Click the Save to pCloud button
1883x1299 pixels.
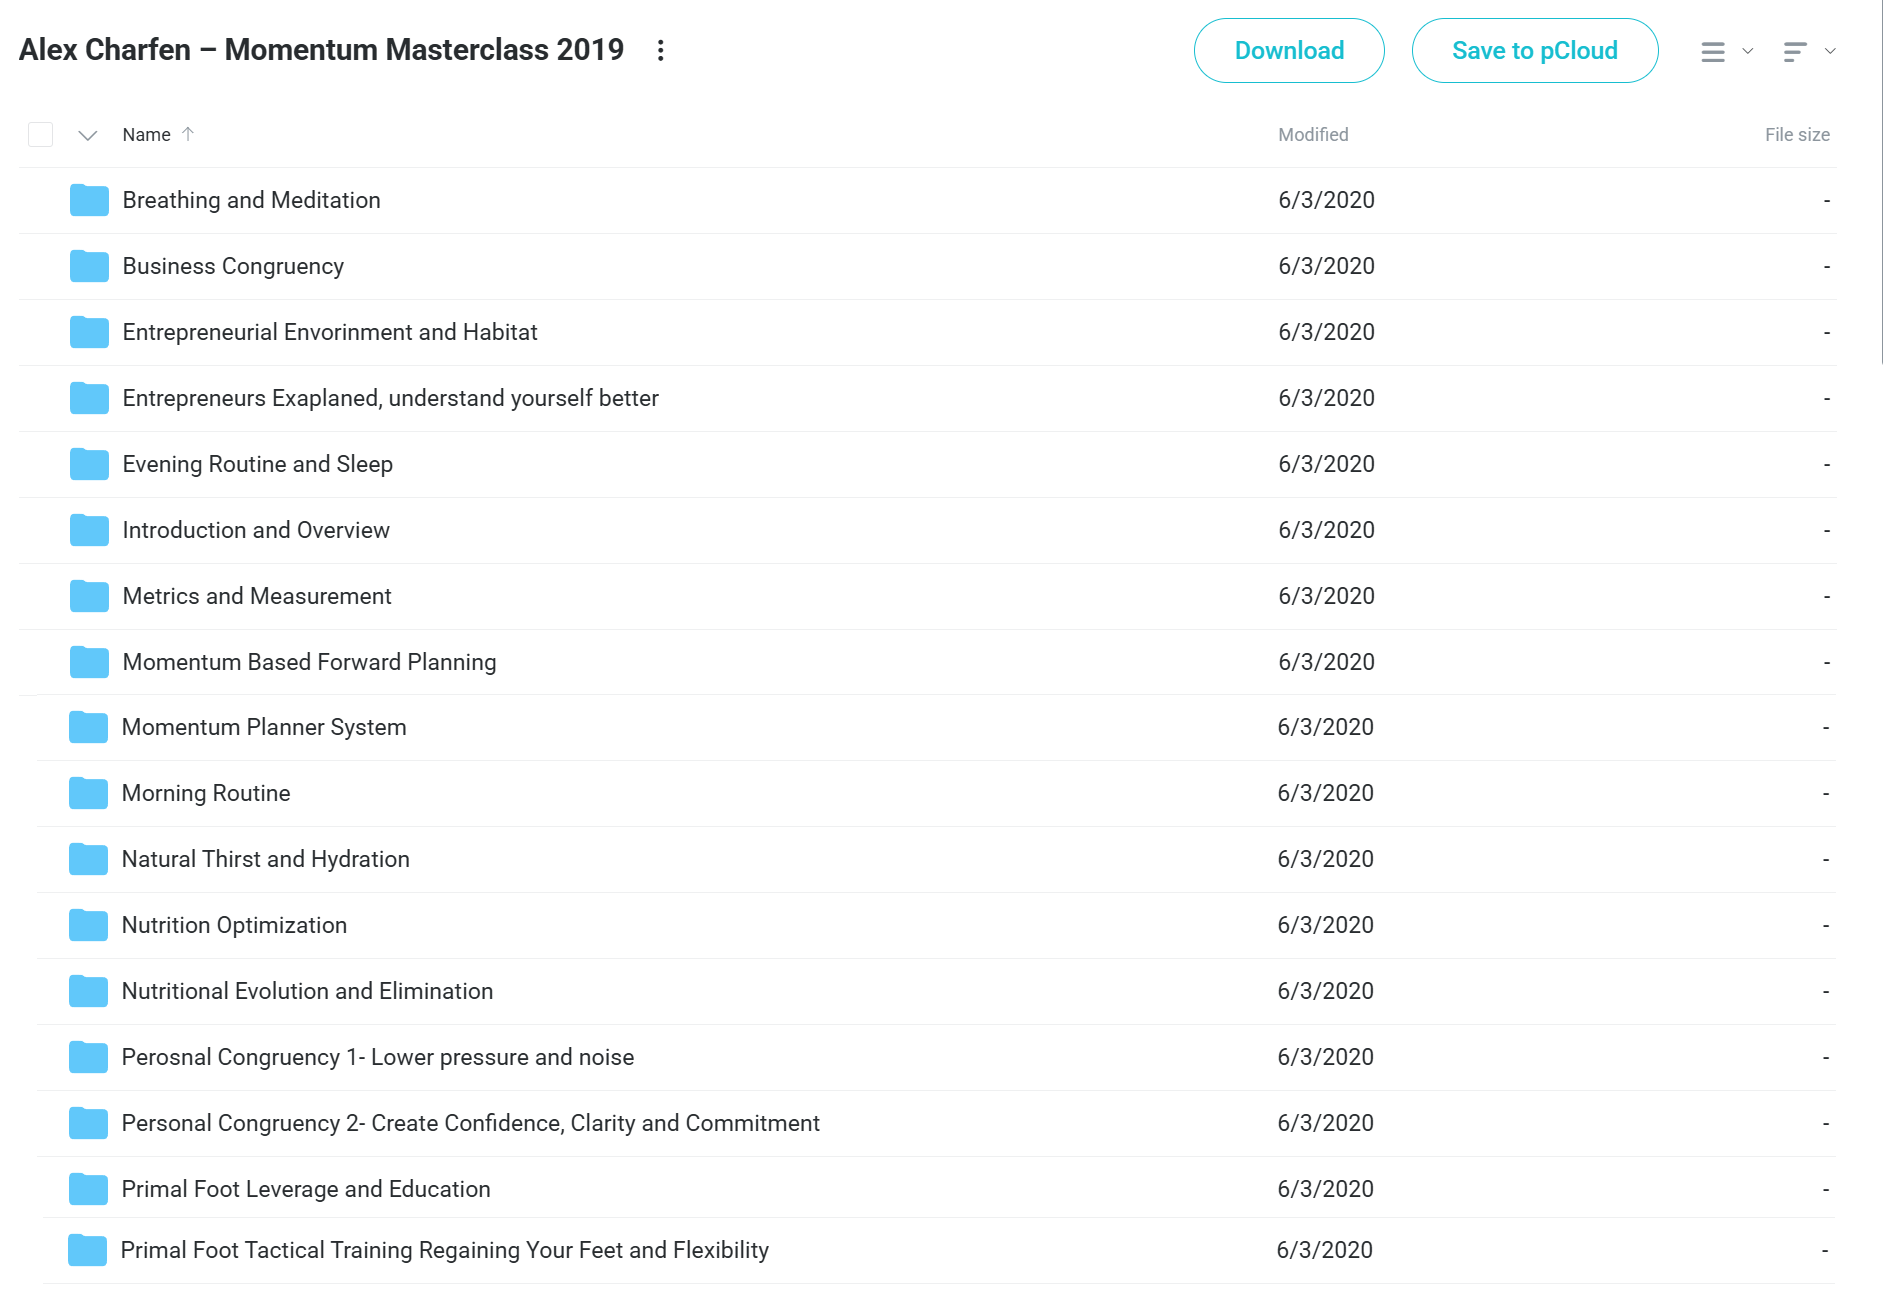point(1535,50)
